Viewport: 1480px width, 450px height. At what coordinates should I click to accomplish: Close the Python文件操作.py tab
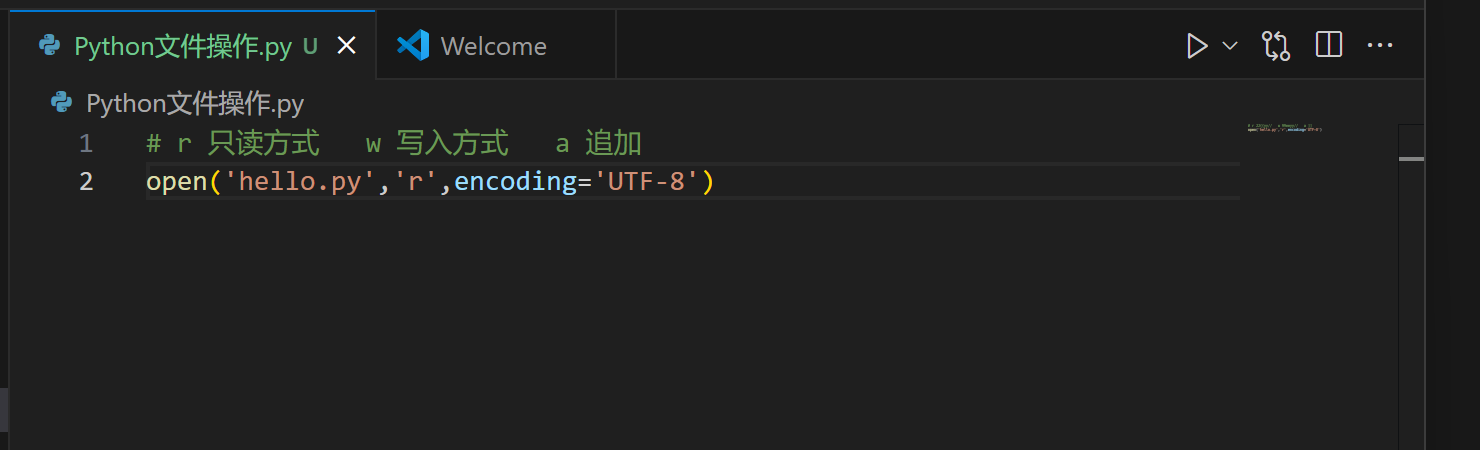346,46
